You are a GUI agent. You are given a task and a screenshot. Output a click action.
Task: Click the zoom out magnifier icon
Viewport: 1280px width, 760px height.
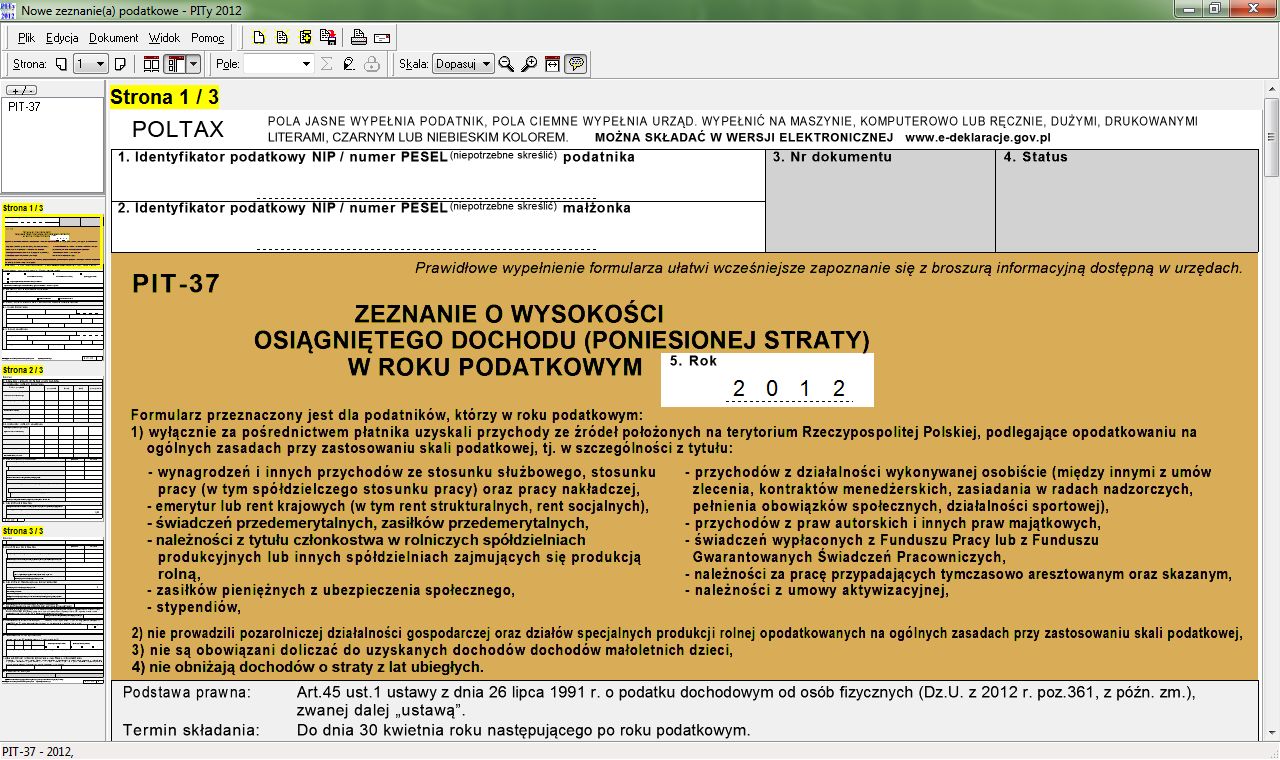[x=506, y=64]
